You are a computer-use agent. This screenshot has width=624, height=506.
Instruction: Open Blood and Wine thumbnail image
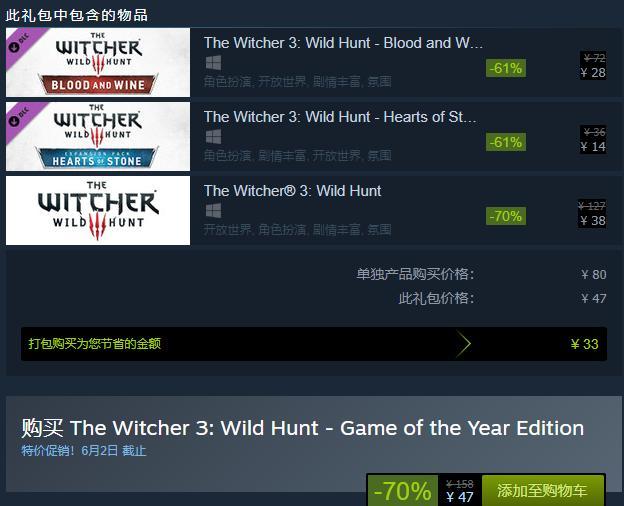coord(98,63)
